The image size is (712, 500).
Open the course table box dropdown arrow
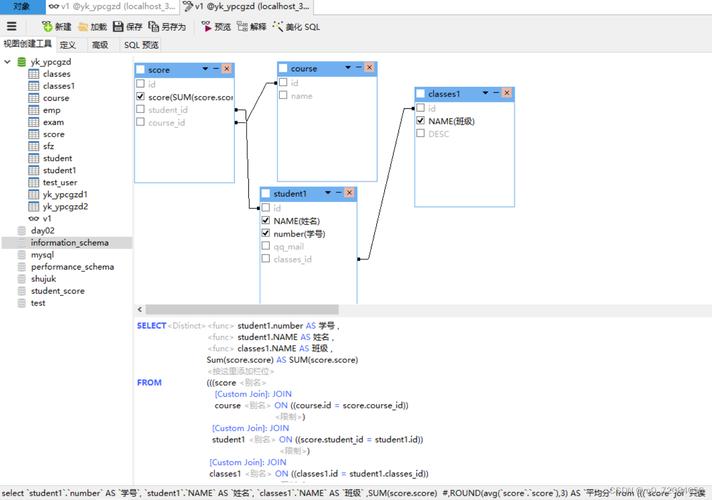[x=348, y=67]
